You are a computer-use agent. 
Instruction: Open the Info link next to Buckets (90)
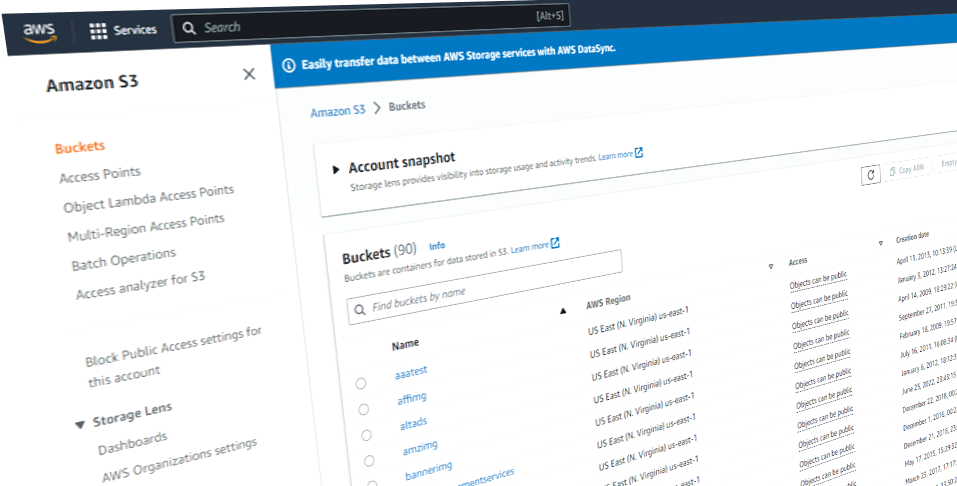pos(437,246)
